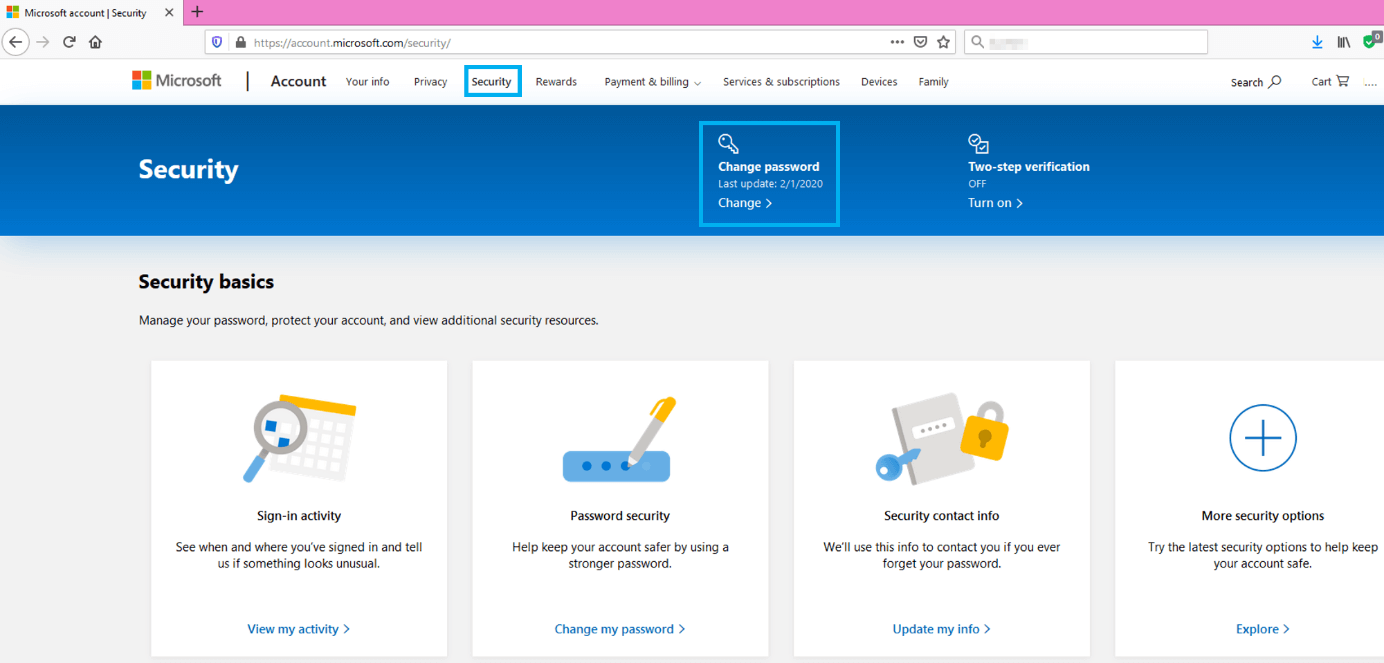Open the Firefox Library icon
The height and width of the screenshot is (663, 1384).
[1344, 42]
